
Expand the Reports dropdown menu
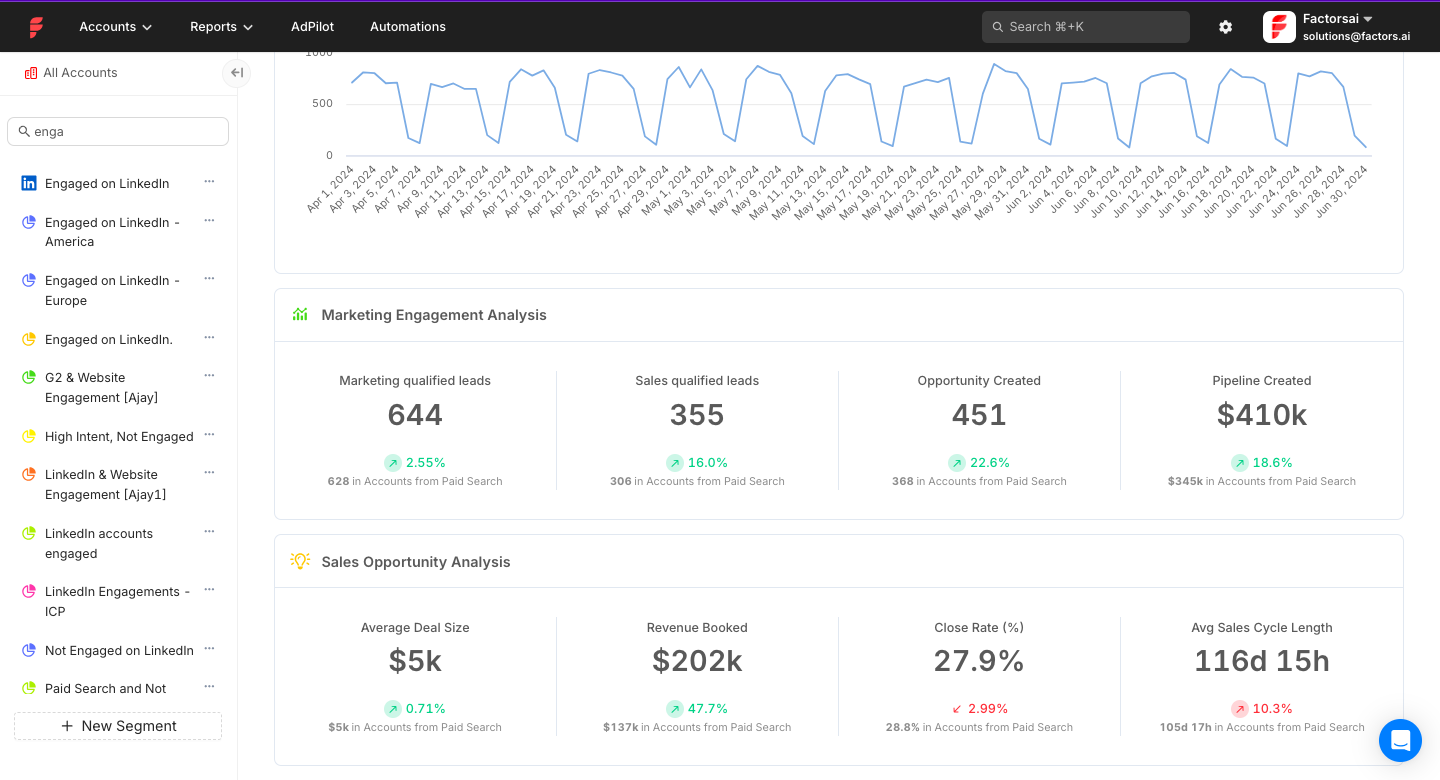[222, 27]
